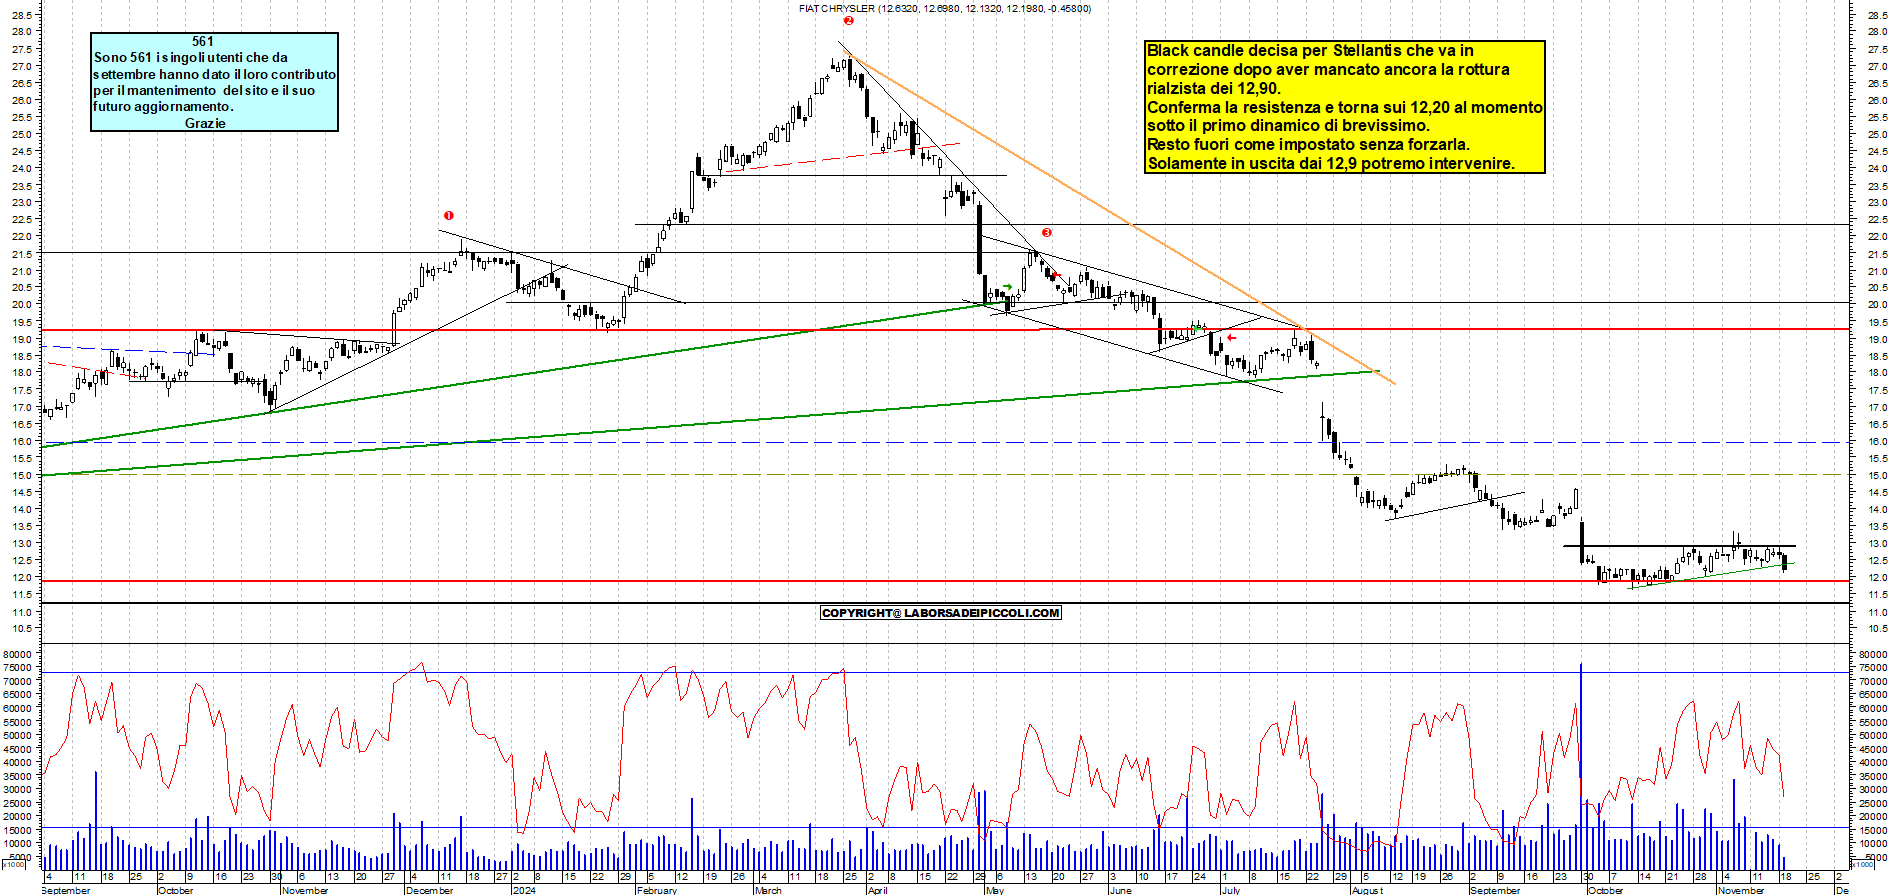Click the black resistance line at 12.9
This screenshot has width=1890, height=895.
click(x=1679, y=546)
